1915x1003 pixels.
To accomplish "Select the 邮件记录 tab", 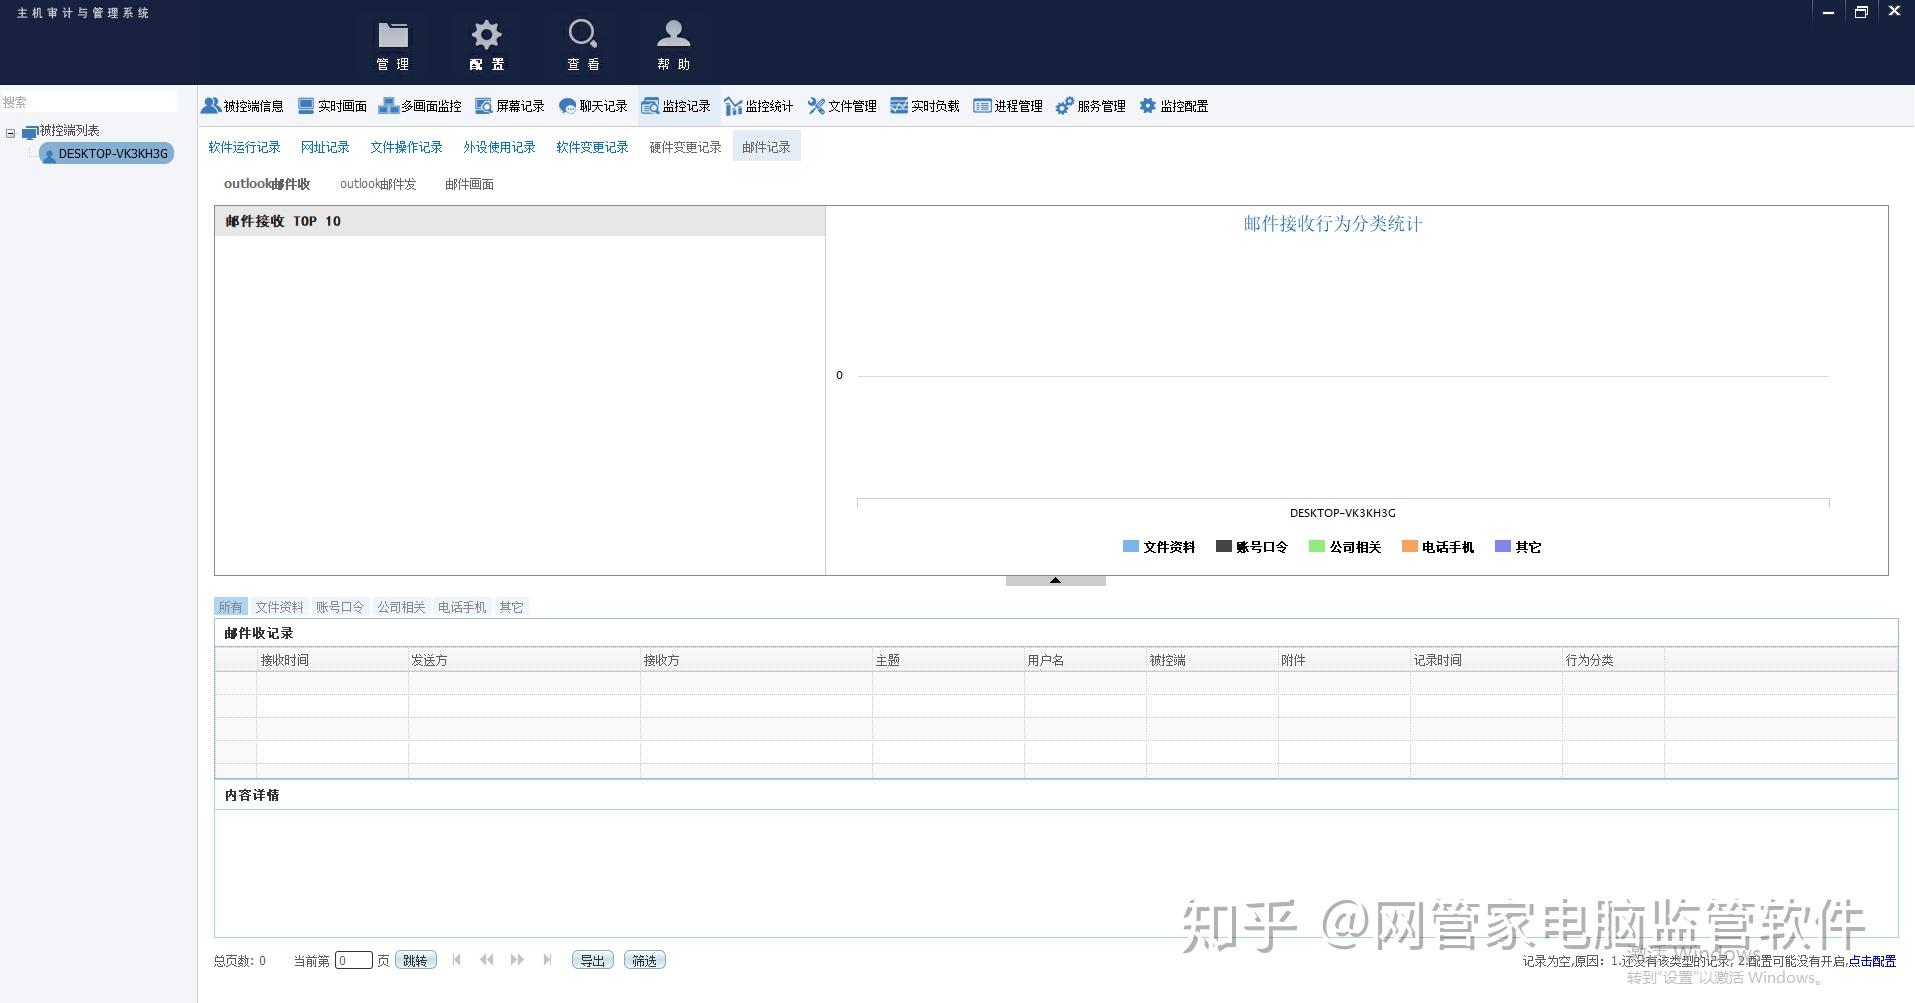I will tap(766, 147).
